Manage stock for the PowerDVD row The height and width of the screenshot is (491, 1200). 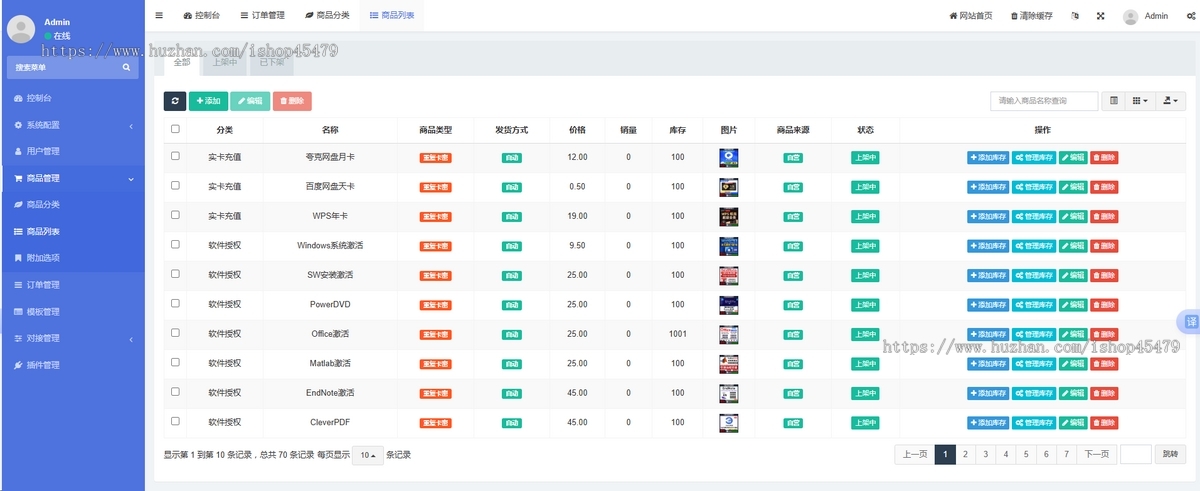click(x=1034, y=305)
